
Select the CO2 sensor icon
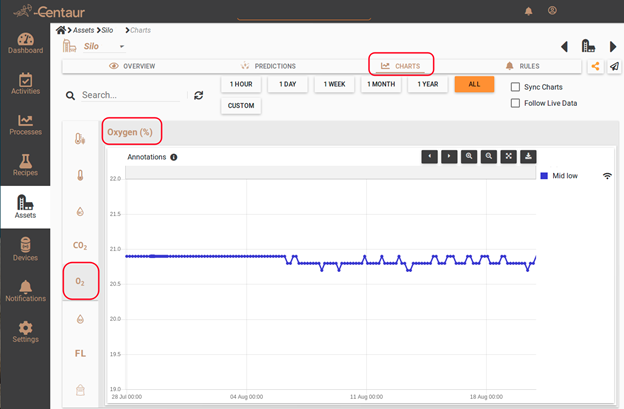tap(80, 245)
